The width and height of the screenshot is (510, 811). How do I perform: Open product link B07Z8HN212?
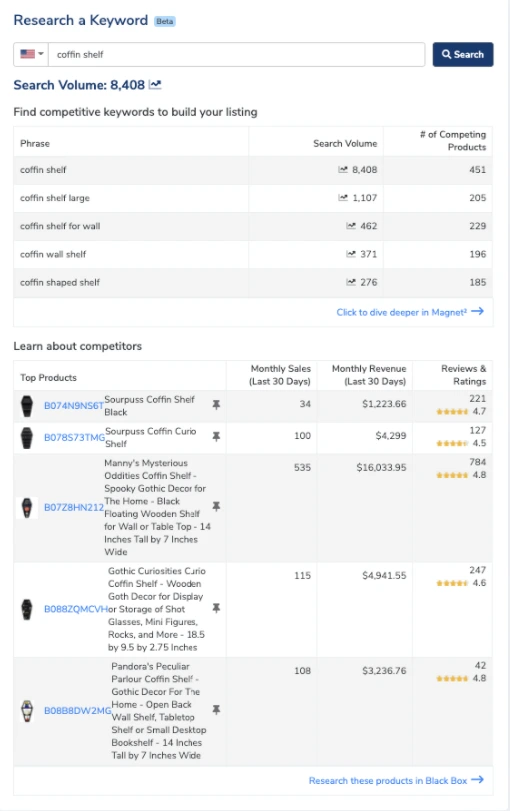pyautogui.click(x=74, y=507)
